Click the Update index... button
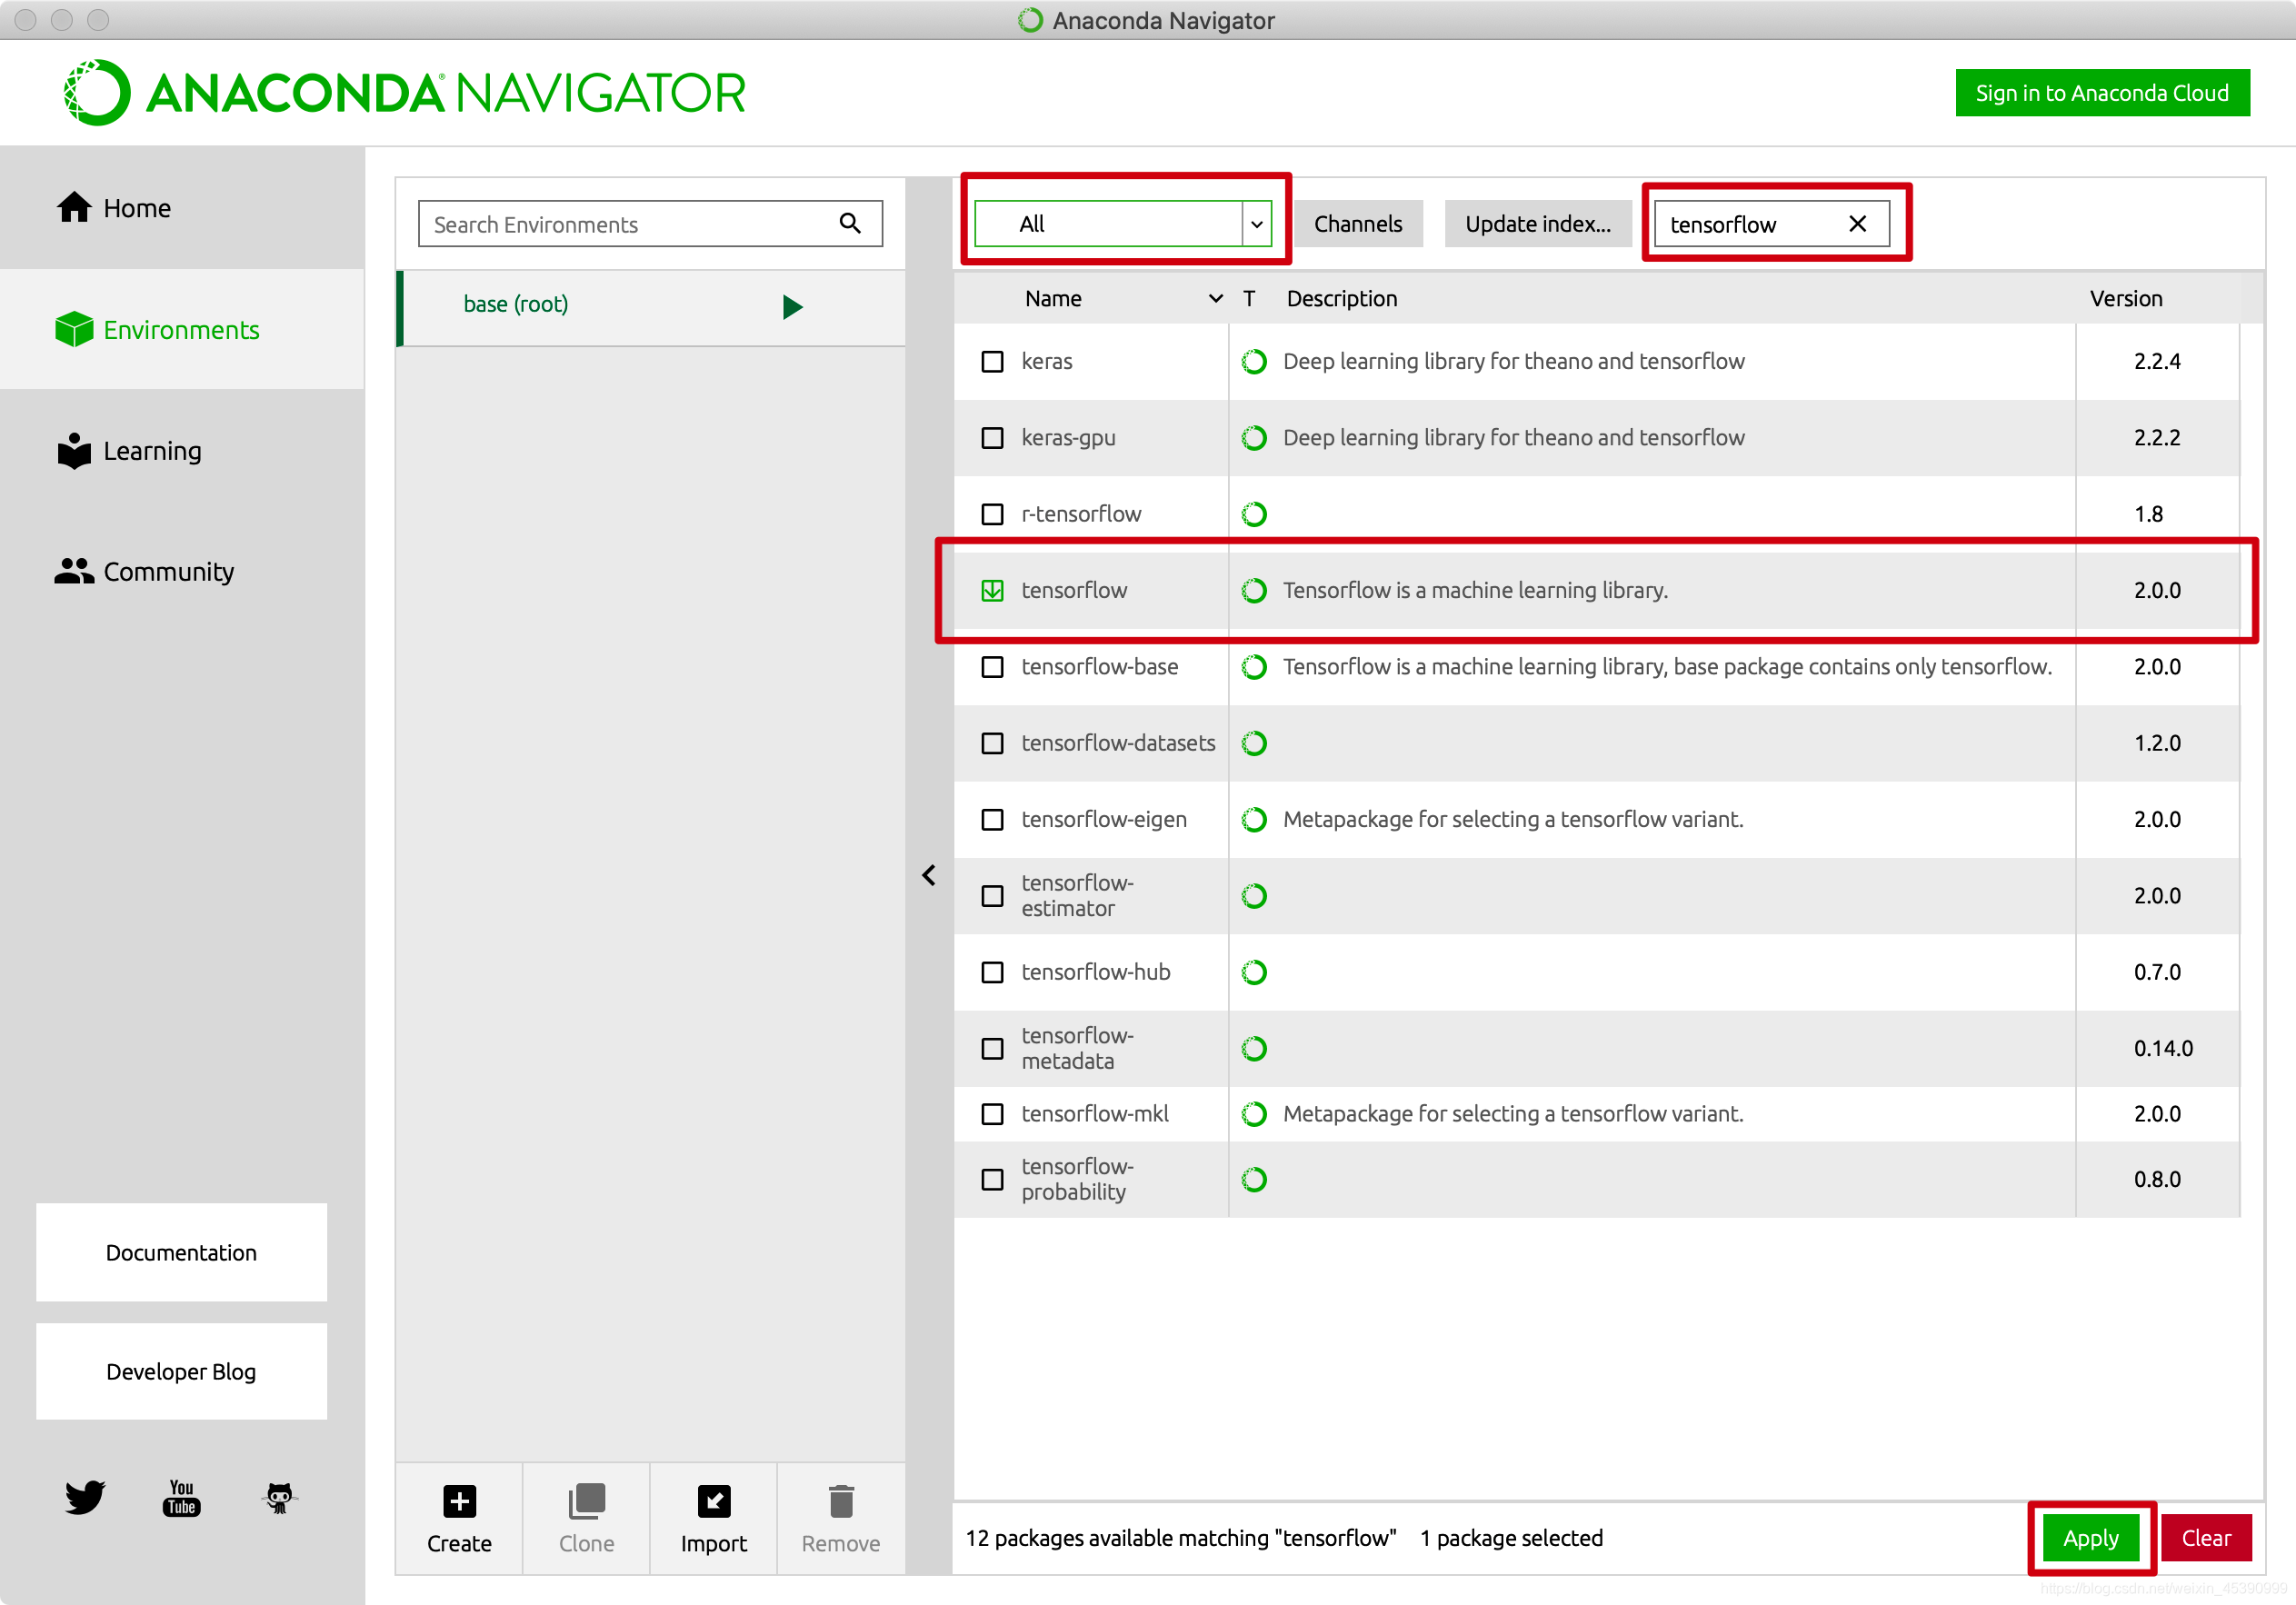Viewport: 2296px width, 1605px height. [x=1537, y=224]
